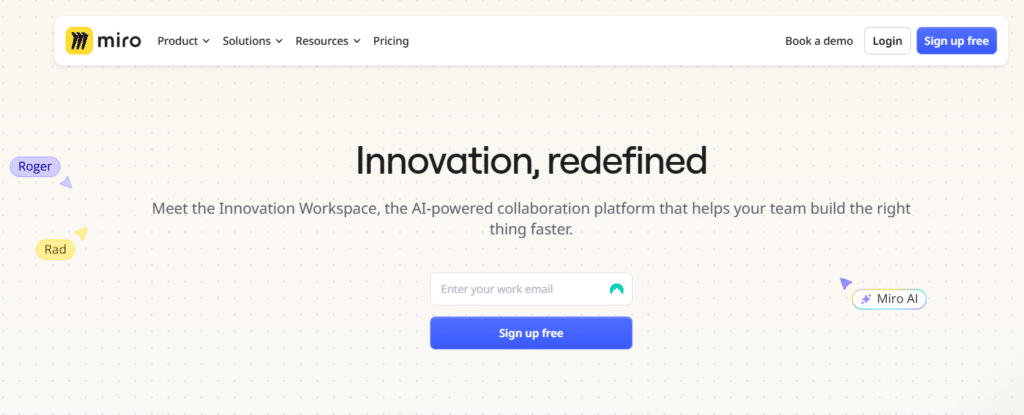Viewport: 1024px width, 415px height.
Task: Click the sparkle icon in Miro AI tag
Action: (865, 299)
